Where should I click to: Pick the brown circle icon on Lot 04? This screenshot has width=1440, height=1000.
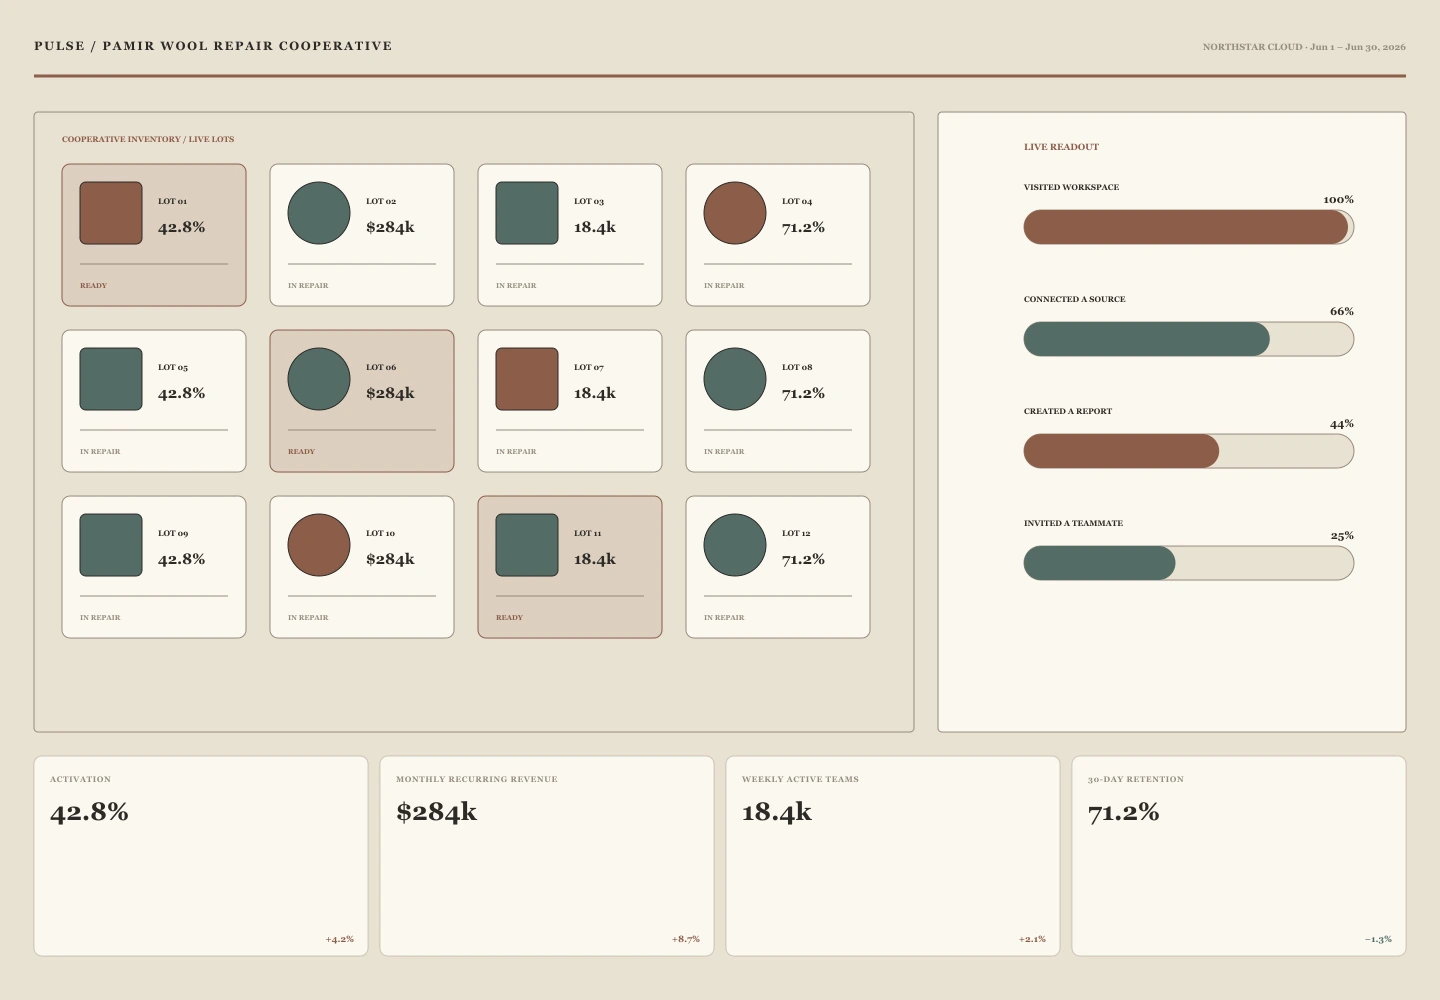coord(735,213)
